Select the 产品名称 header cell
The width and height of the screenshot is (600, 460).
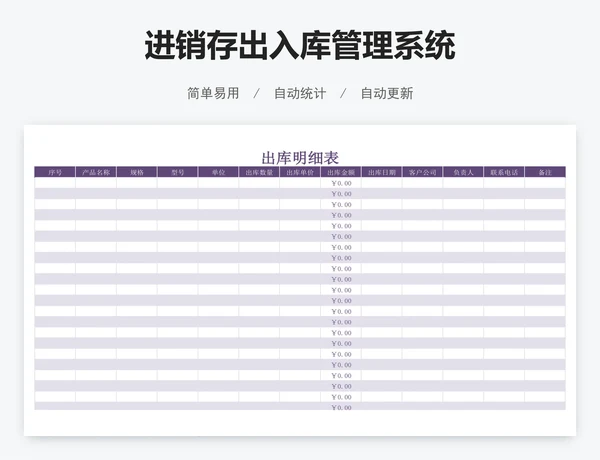coord(96,172)
